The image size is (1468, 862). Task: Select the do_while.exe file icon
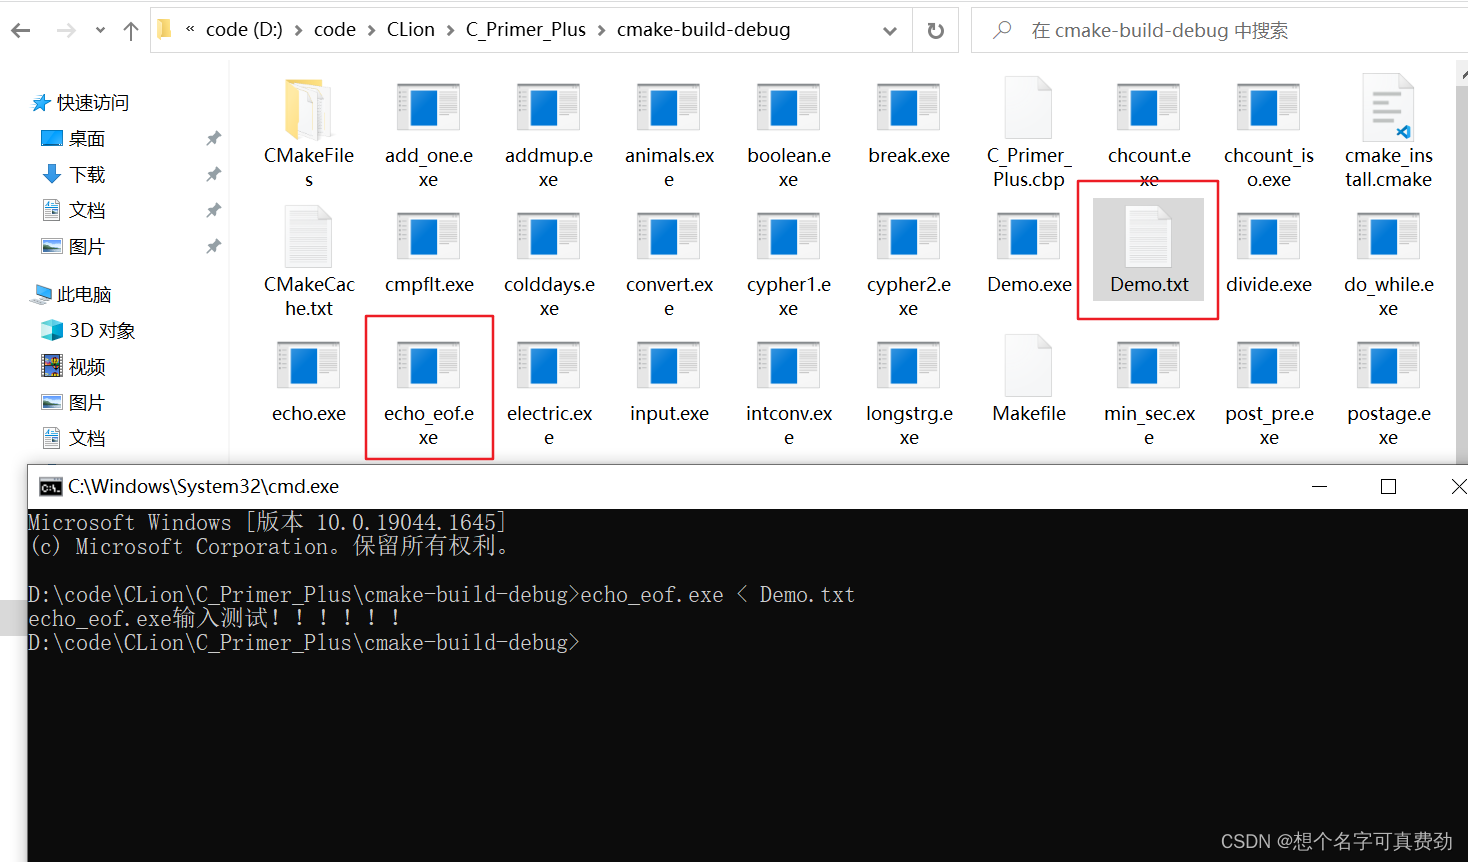coord(1388,237)
